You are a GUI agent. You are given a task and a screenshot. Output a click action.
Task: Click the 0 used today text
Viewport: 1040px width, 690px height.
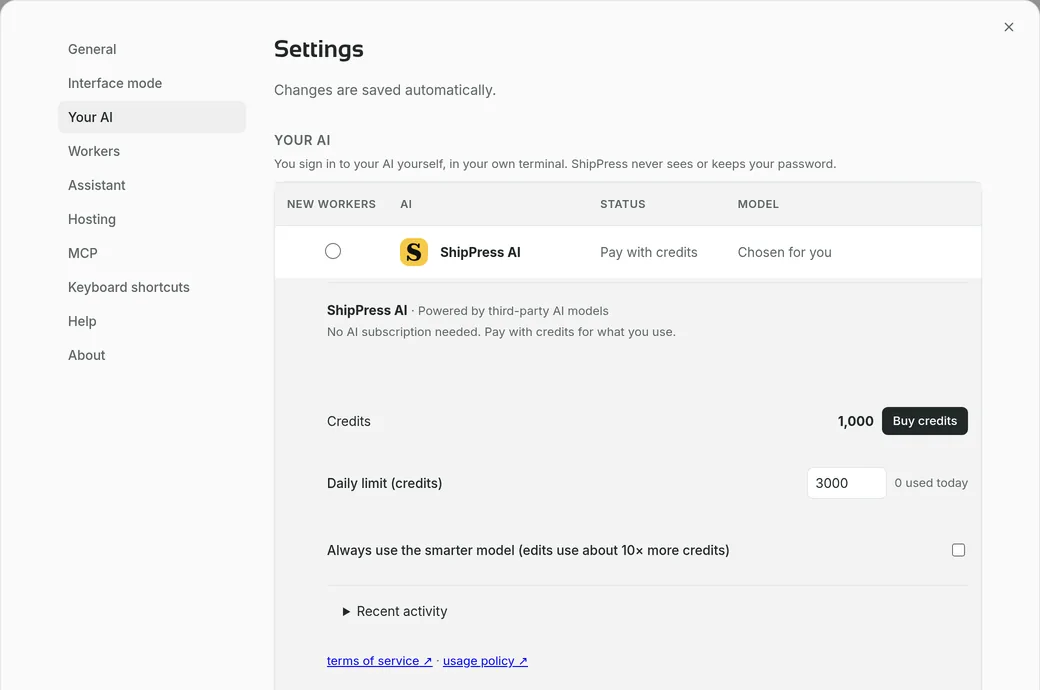point(931,483)
